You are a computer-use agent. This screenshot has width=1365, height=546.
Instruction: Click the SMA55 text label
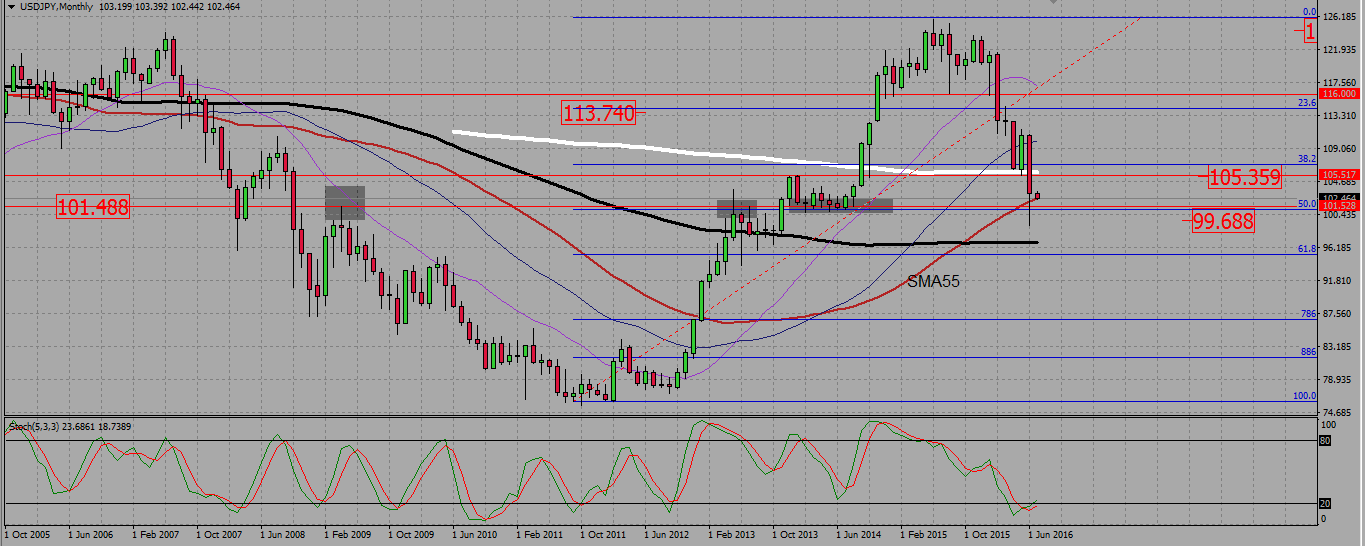click(934, 282)
